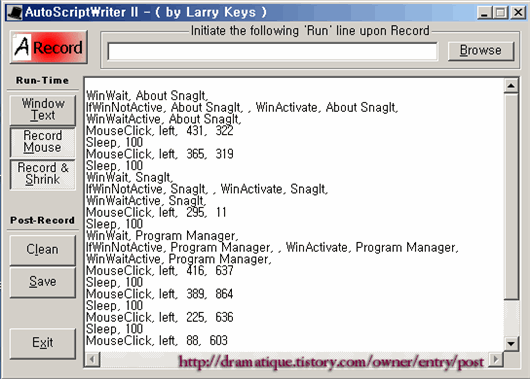This screenshot has height=379, width=530.
Task: Click the vertical scrollbar thumb
Action: pyautogui.click(x=511, y=196)
